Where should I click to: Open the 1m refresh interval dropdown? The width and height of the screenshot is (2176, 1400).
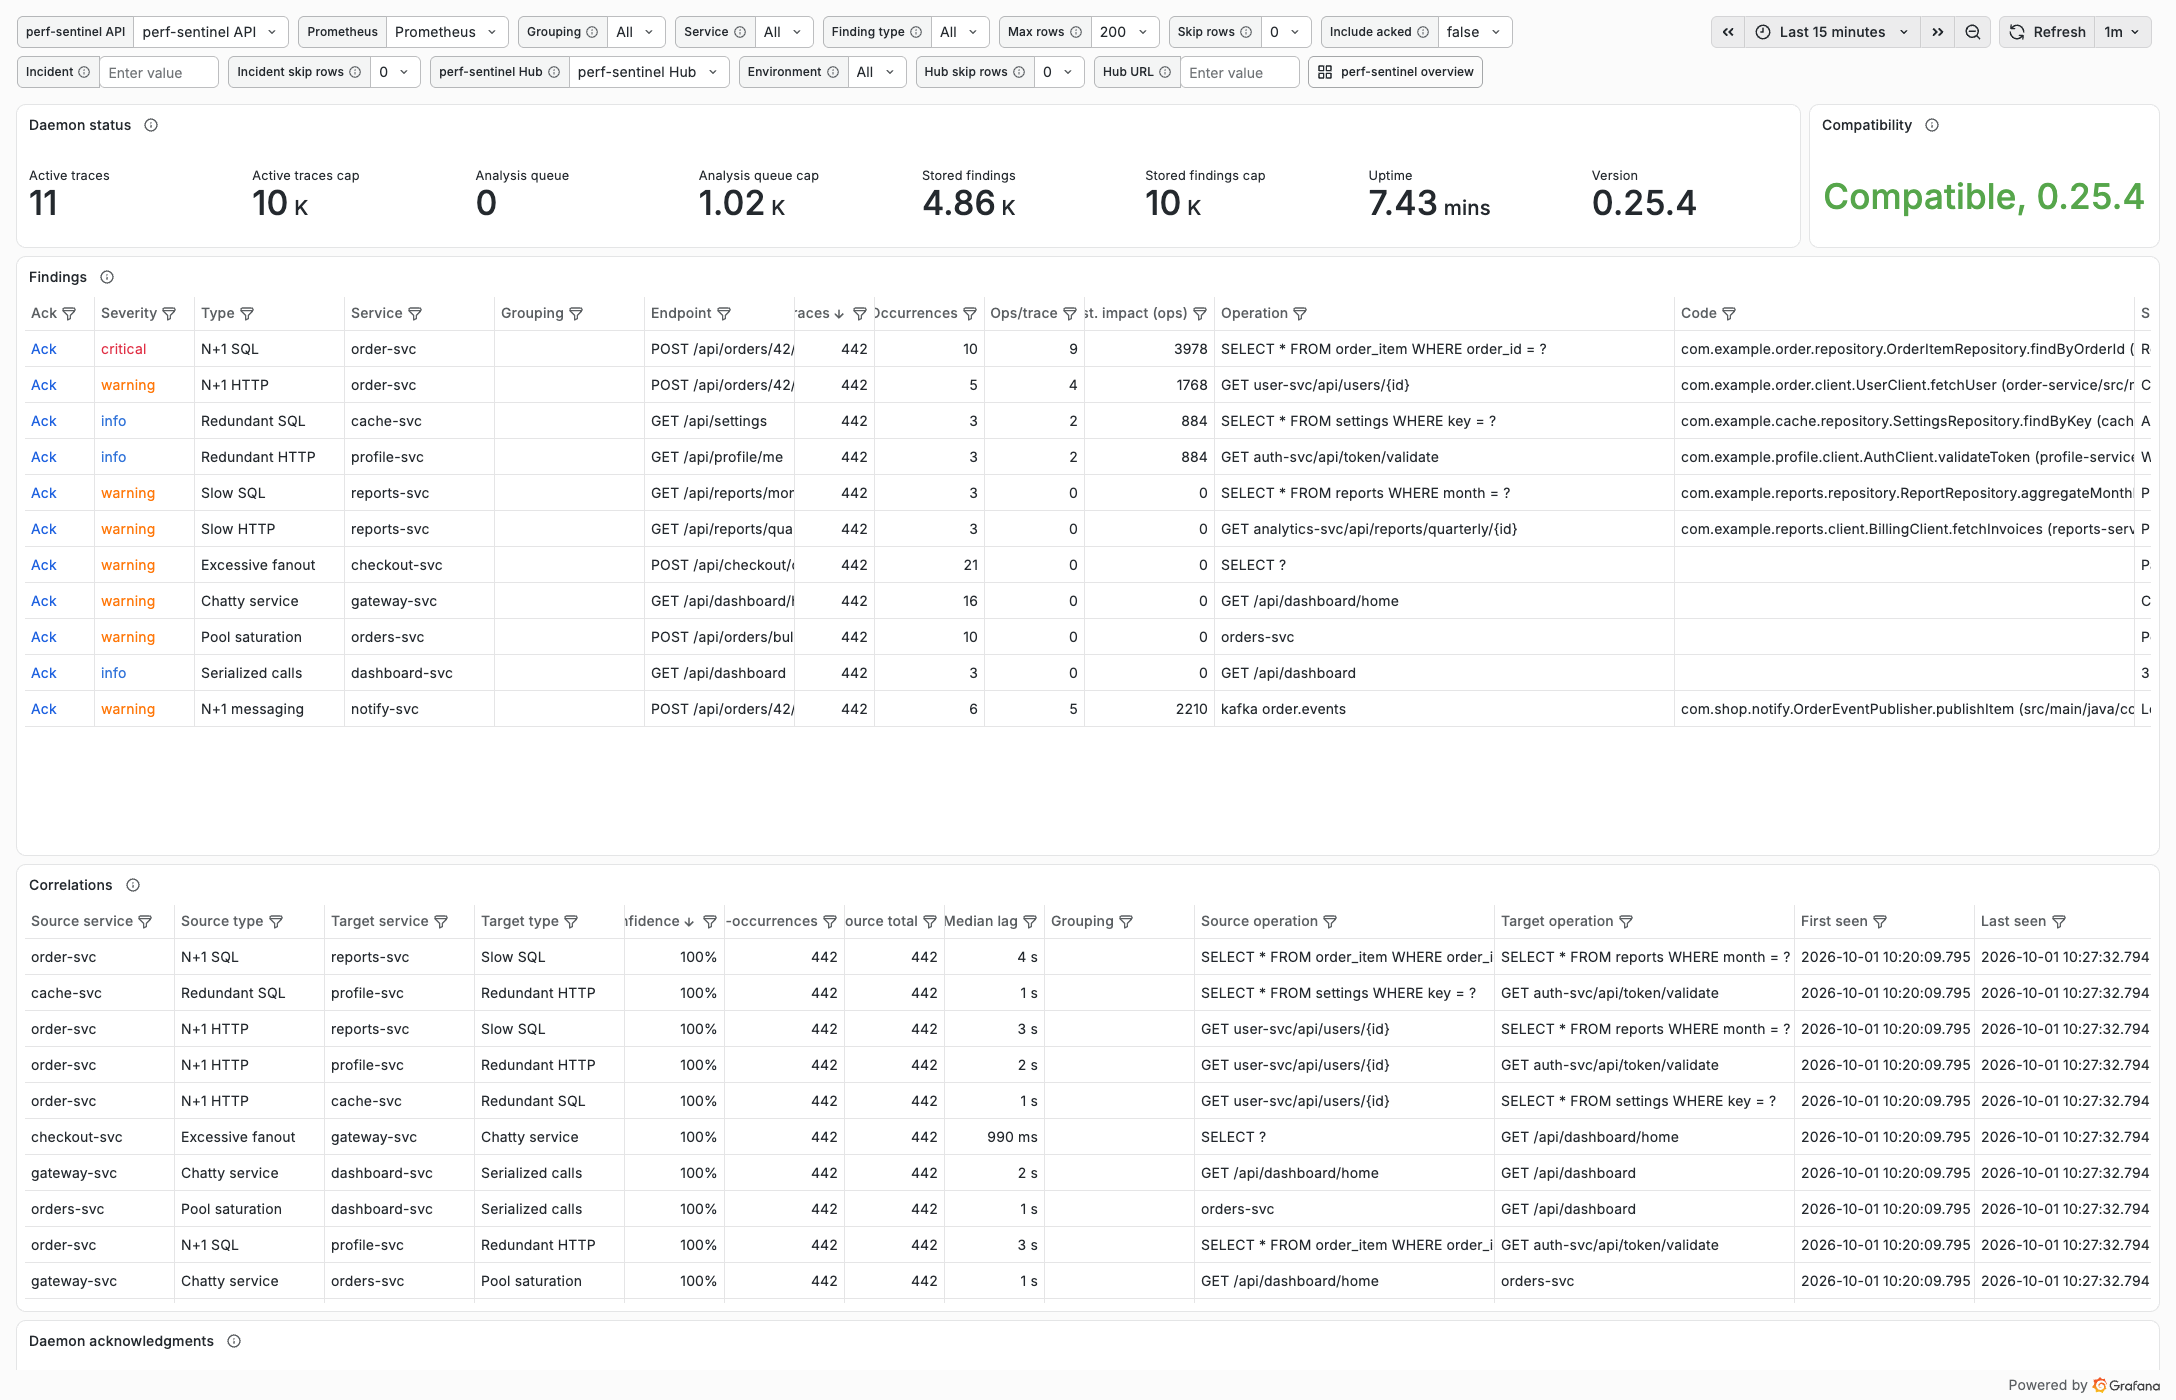(x=2122, y=32)
